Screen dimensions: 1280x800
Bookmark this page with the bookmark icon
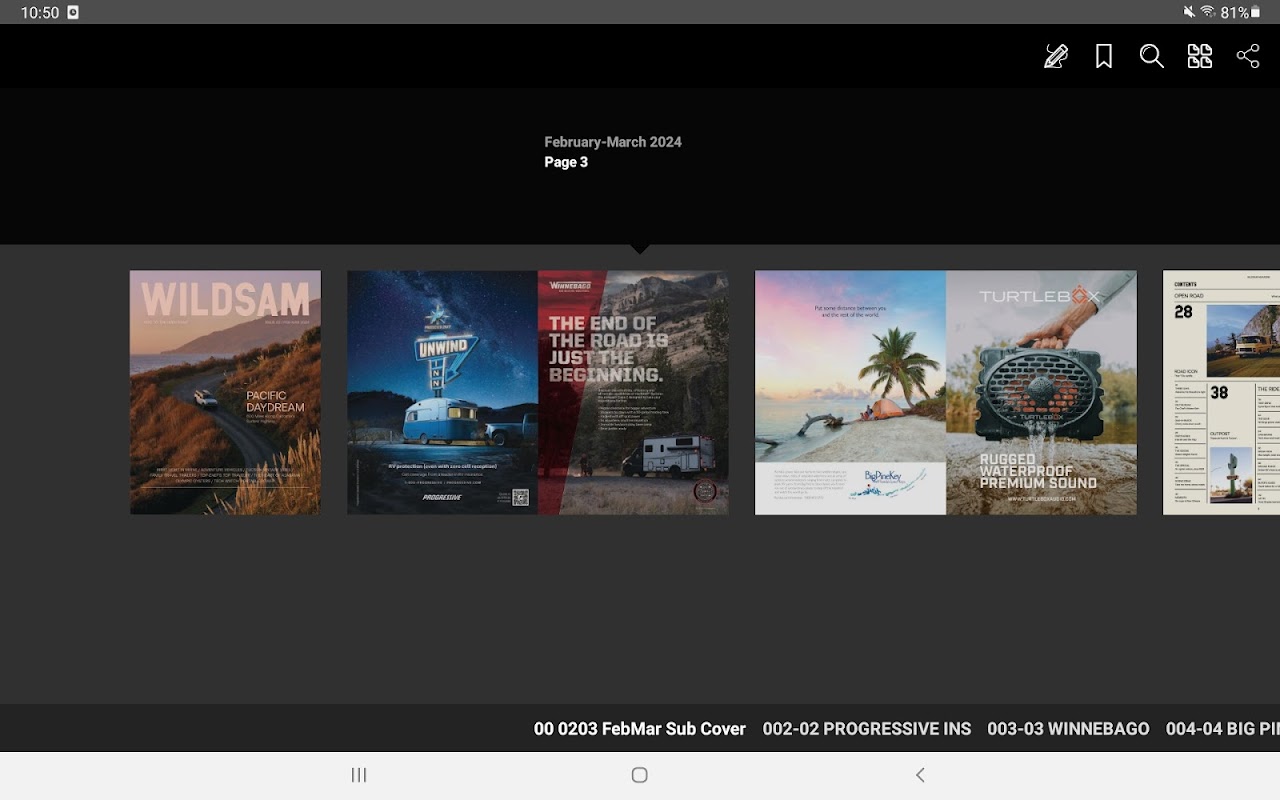click(x=1104, y=56)
